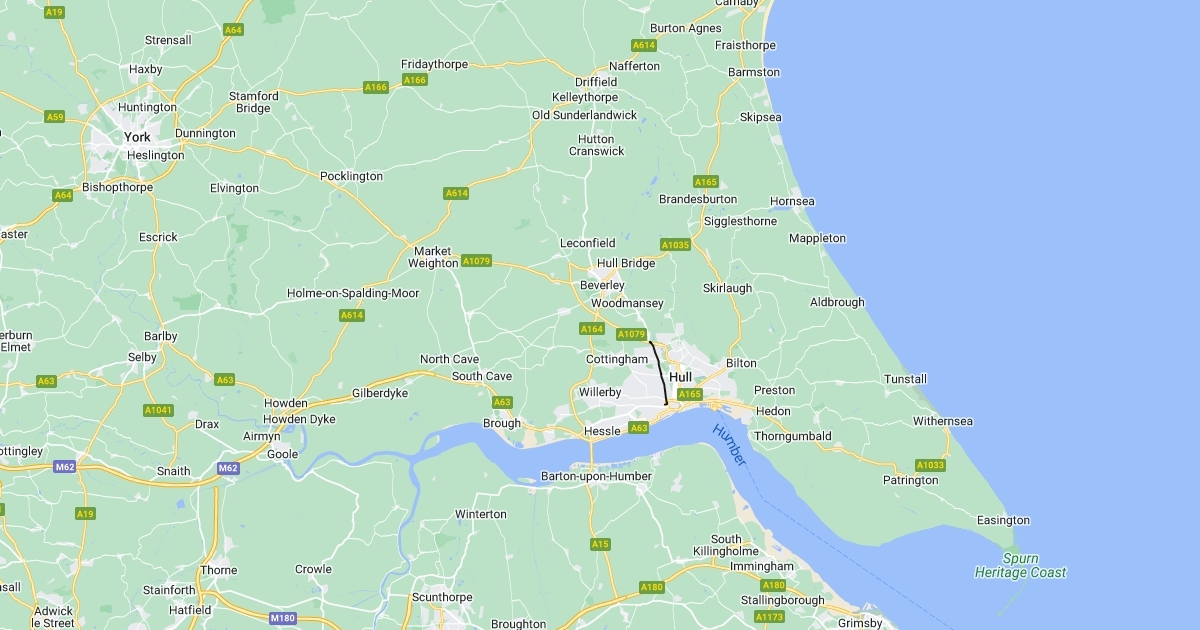1200x630 pixels.
Task: Select the Driffield town label
Action: (596, 82)
